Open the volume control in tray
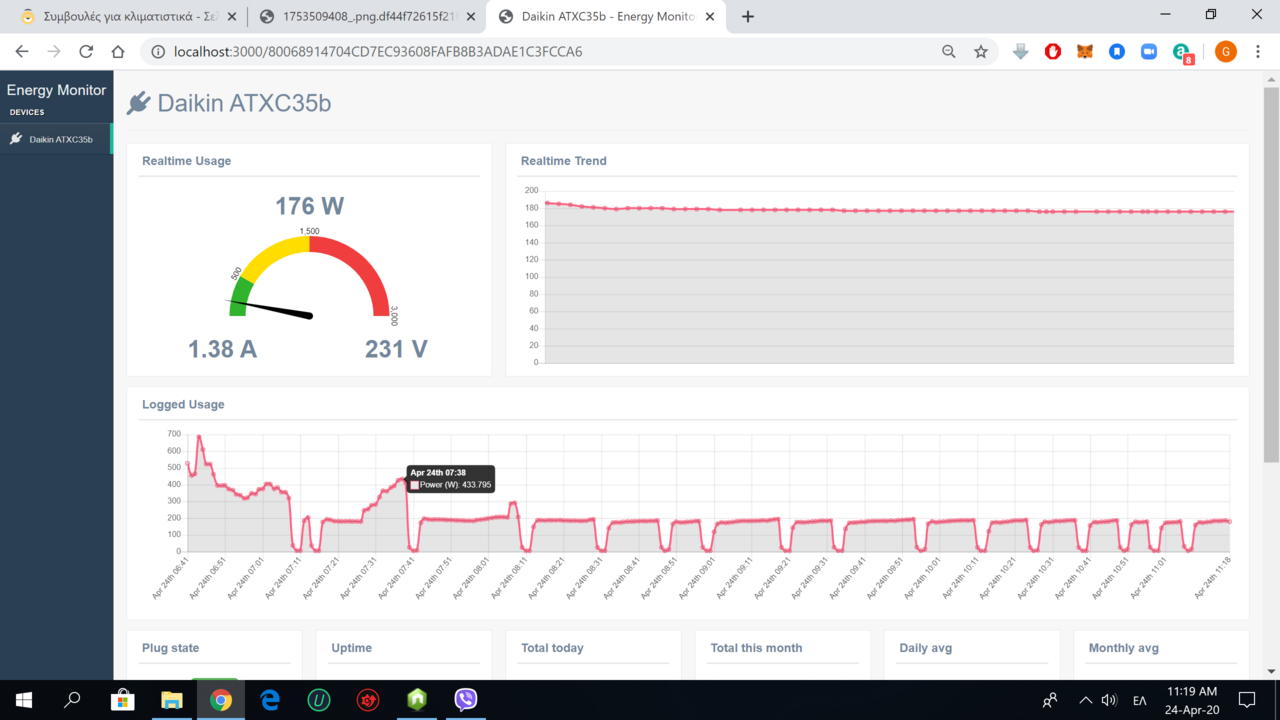 pos(1109,700)
